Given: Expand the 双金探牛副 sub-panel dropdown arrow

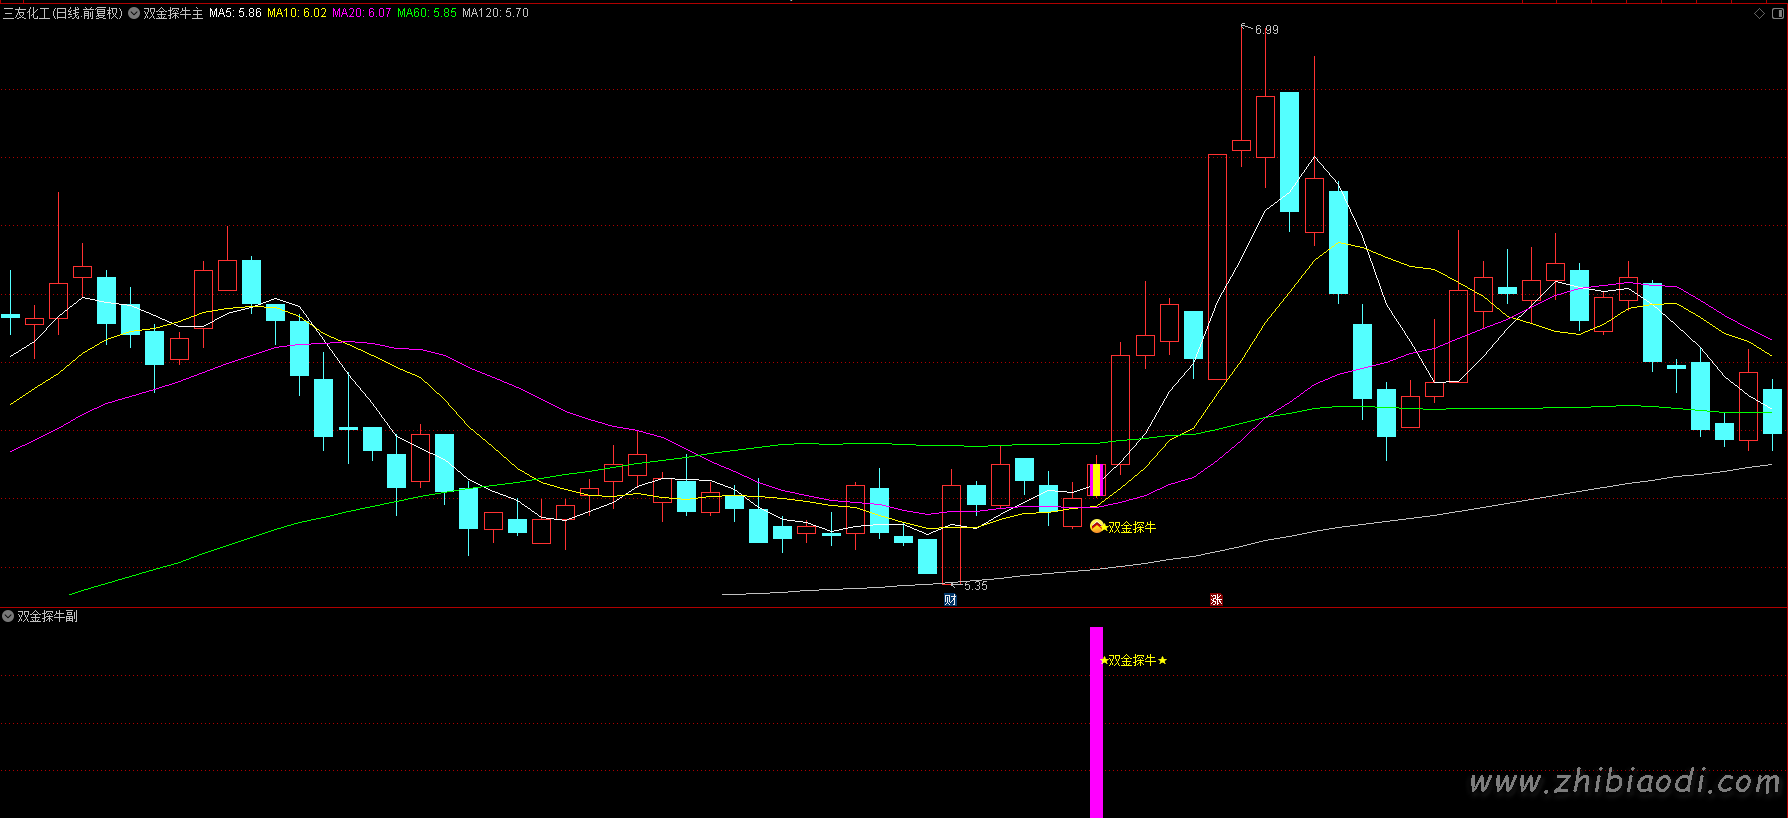Looking at the screenshot, I should point(8,616).
